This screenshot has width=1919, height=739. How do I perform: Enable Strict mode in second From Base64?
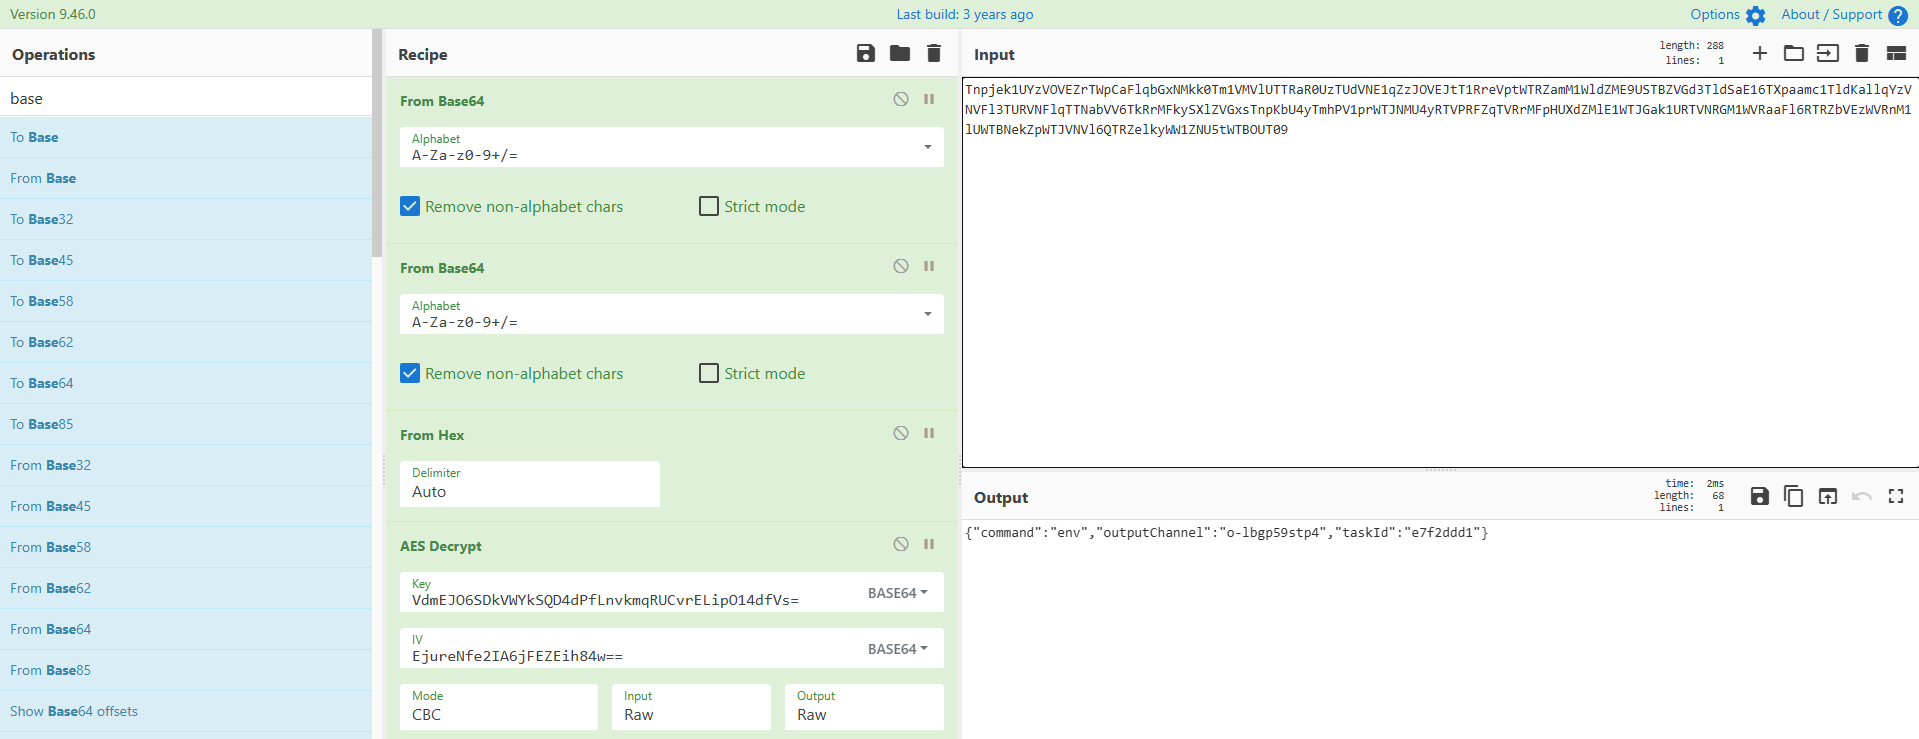tap(709, 374)
